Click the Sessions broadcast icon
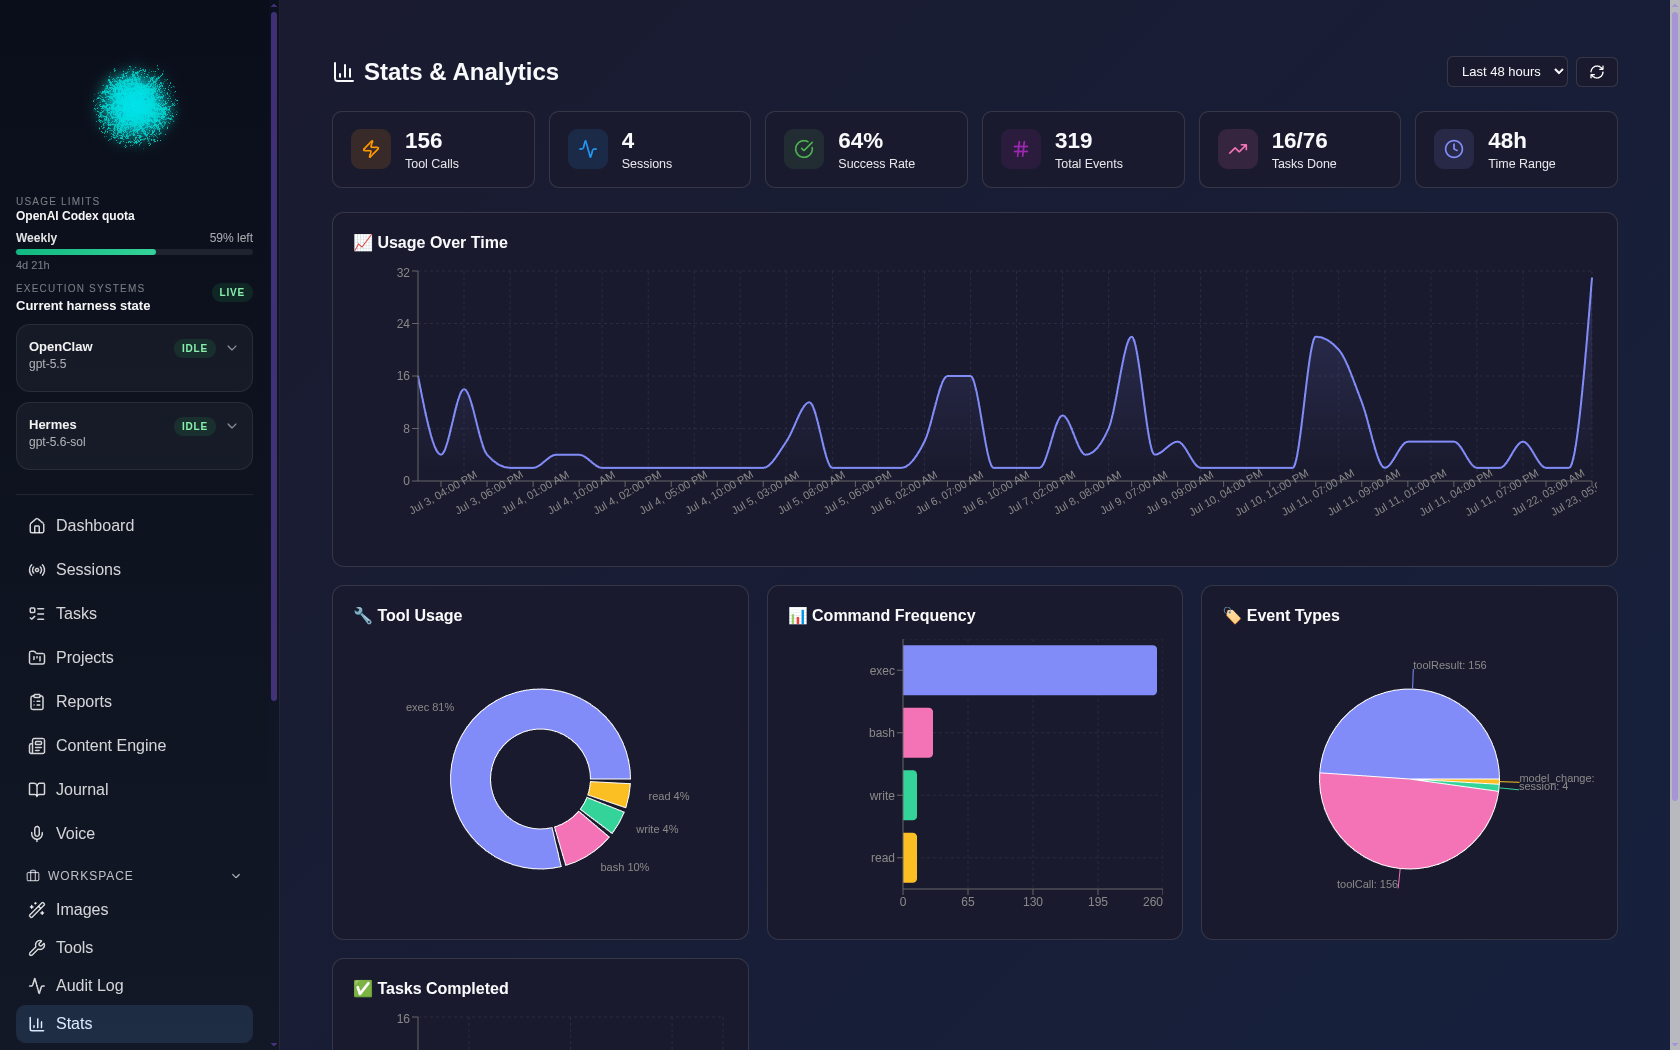The width and height of the screenshot is (1680, 1050). tap(37, 570)
